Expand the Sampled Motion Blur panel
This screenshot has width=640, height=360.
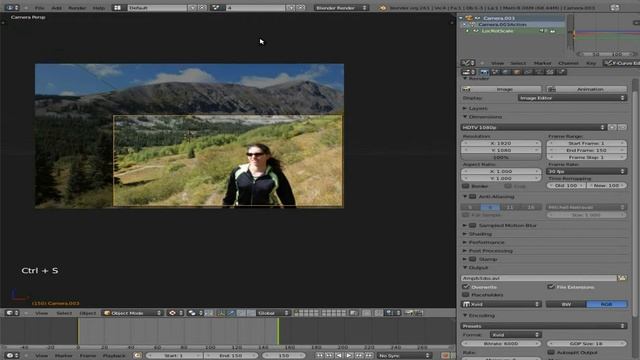[x=464, y=225]
